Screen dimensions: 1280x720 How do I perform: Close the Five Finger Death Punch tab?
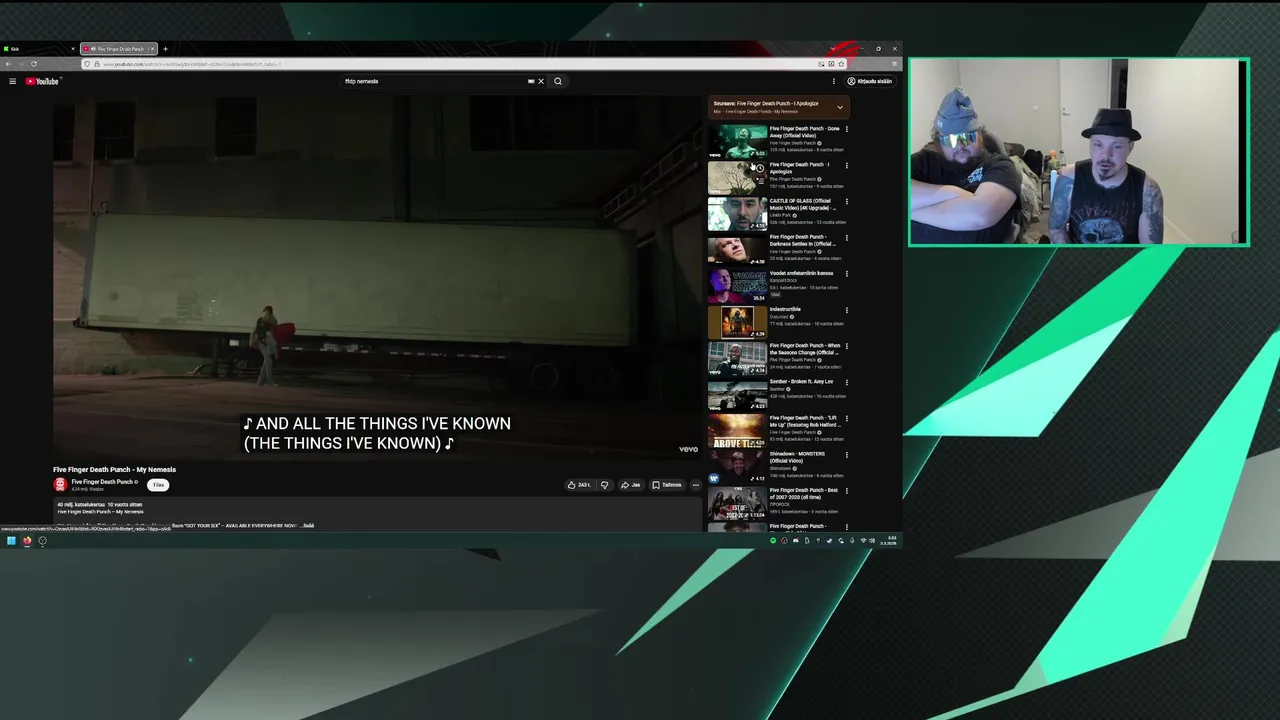coord(152,48)
